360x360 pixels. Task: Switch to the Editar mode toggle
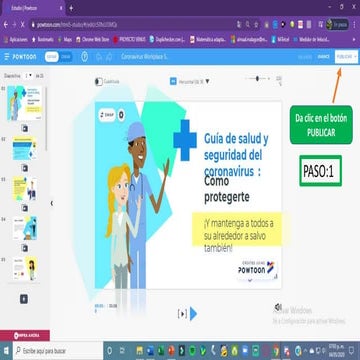pyautogui.click(x=52, y=57)
